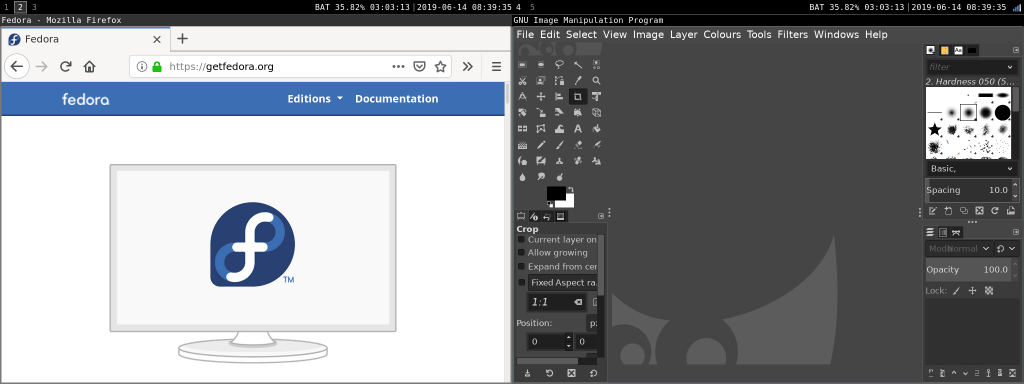
Task: Reload the page in Firefox
Action: [65, 66]
